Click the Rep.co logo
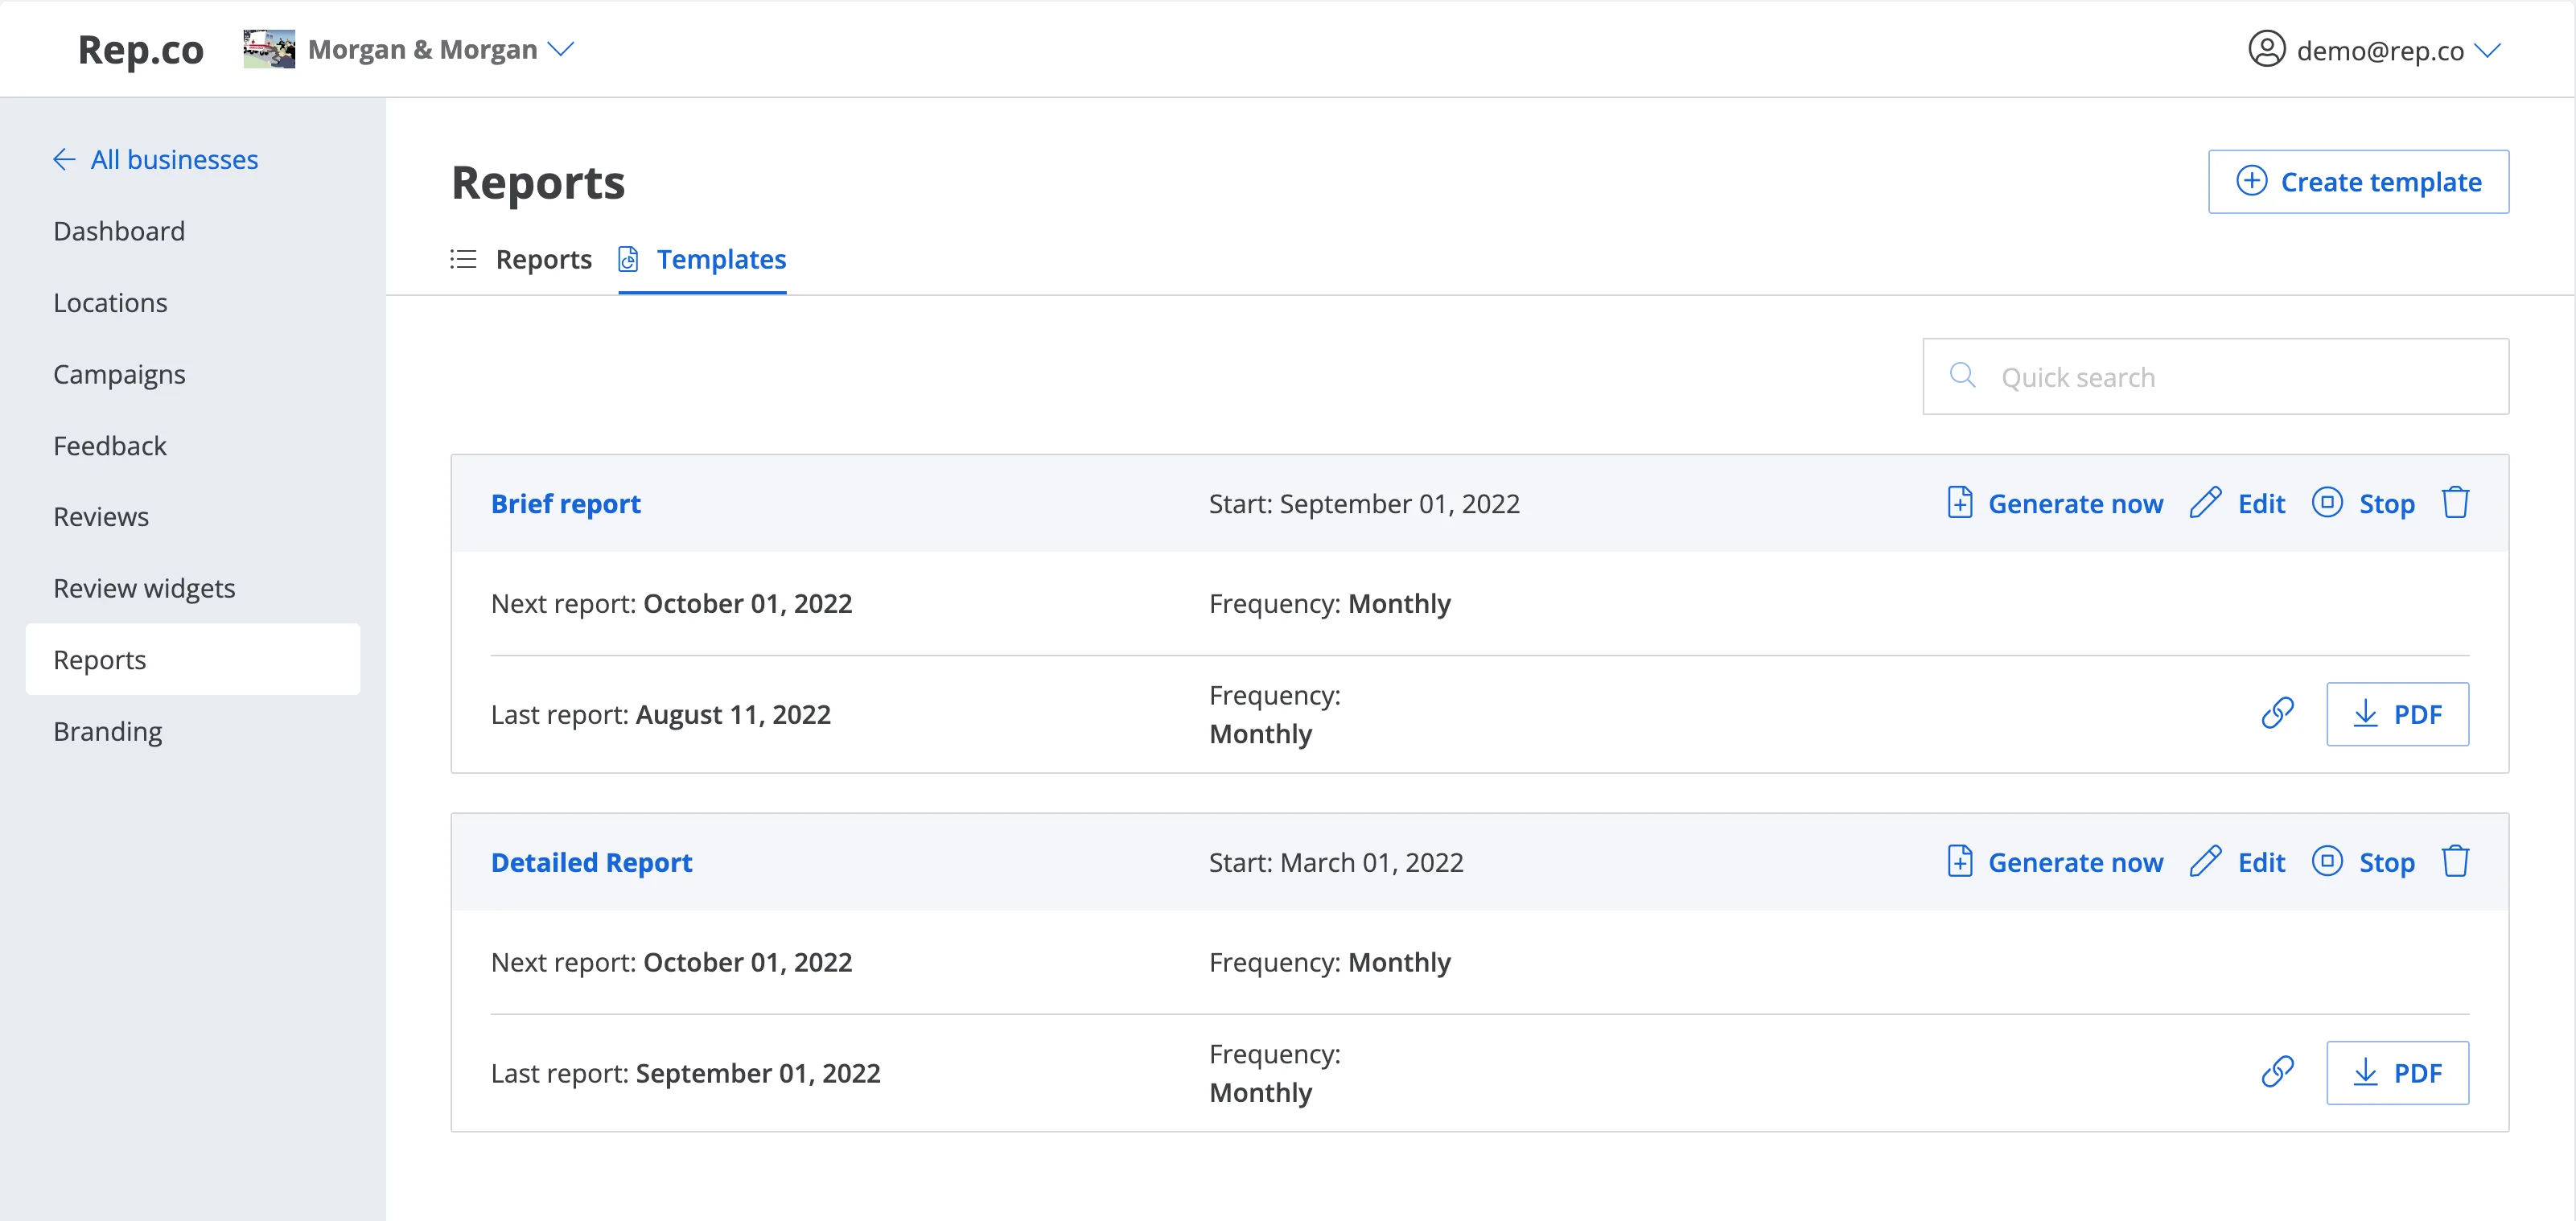The height and width of the screenshot is (1221, 2576). pyautogui.click(x=141, y=49)
